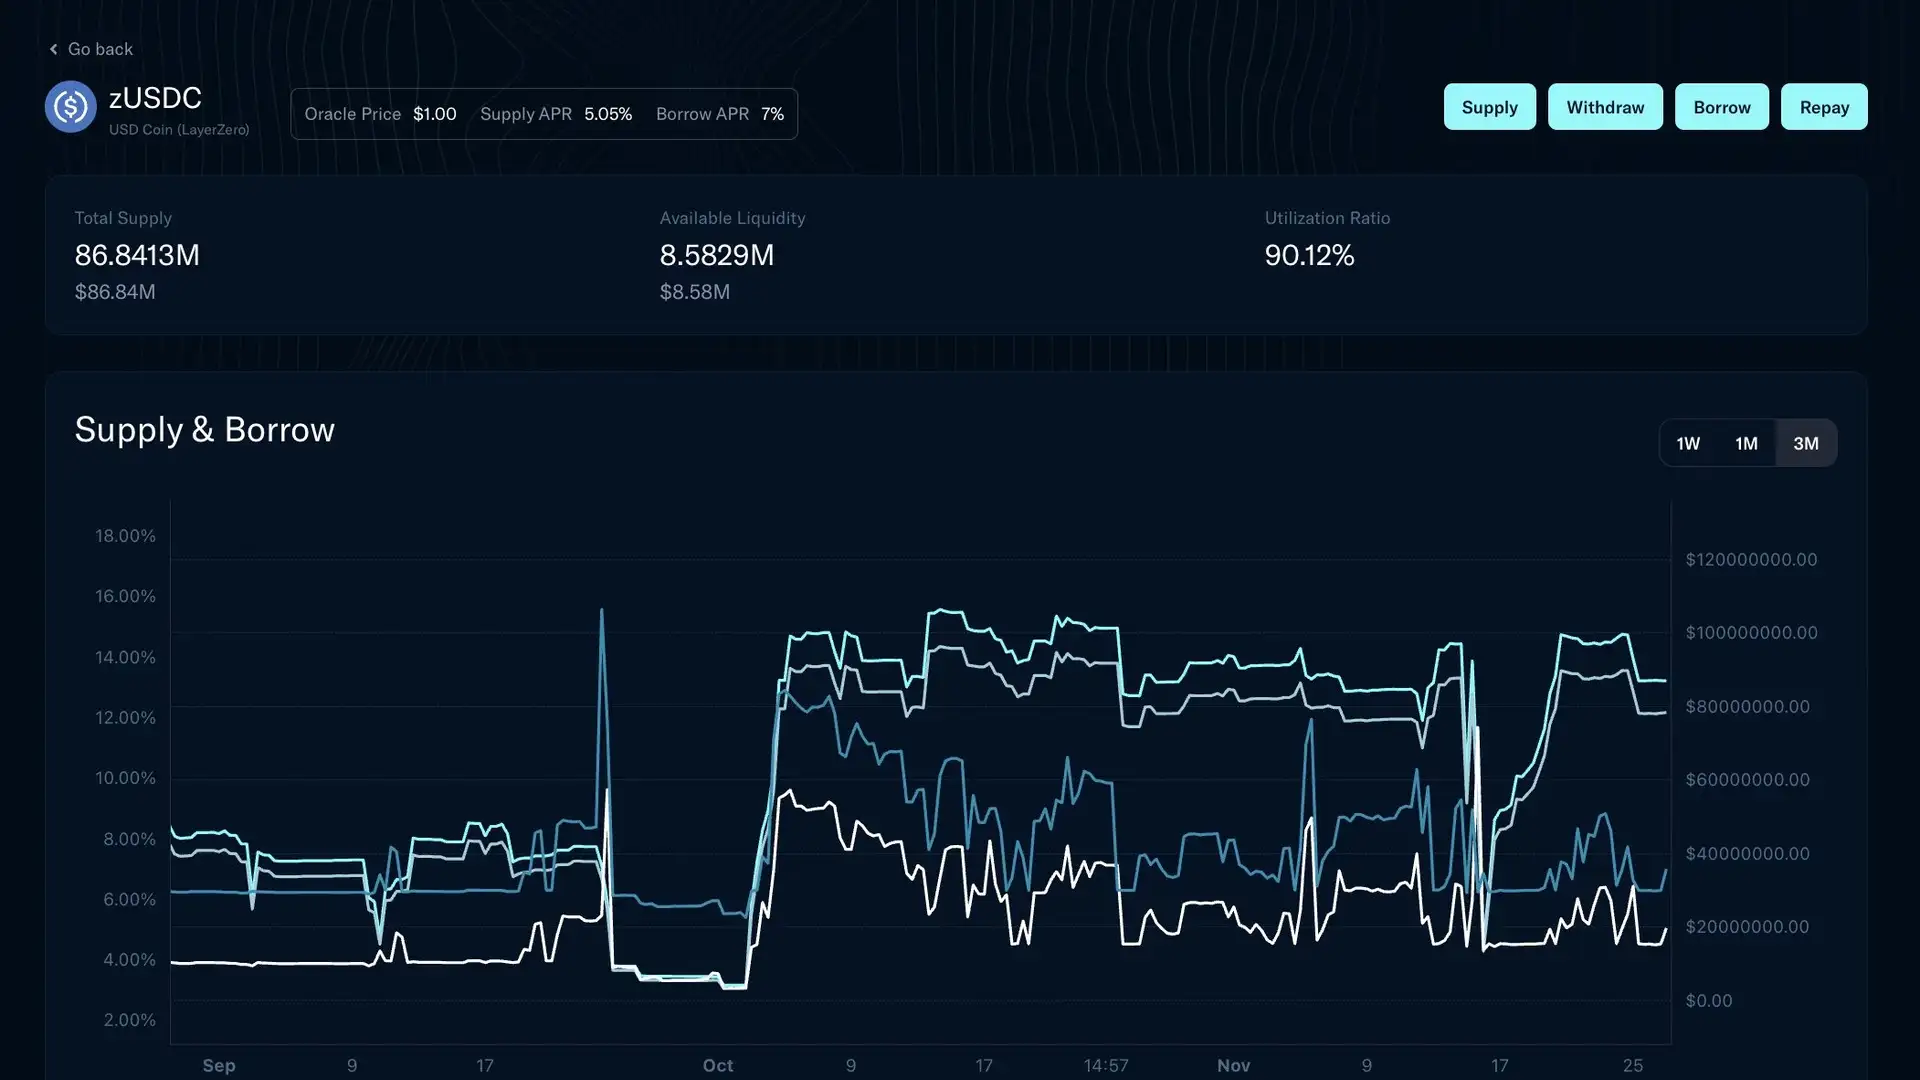1920x1080 pixels.
Task: Click the Supply & Borrow chart heading
Action: pos(204,430)
